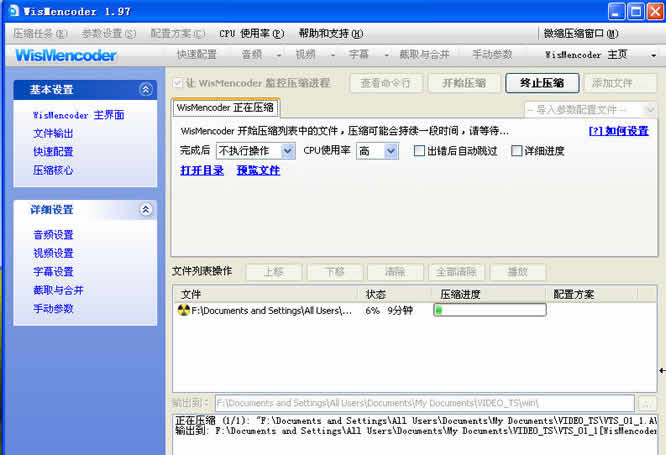
Task: Collapse the 基本设置 panel chevron
Action: click(146, 89)
